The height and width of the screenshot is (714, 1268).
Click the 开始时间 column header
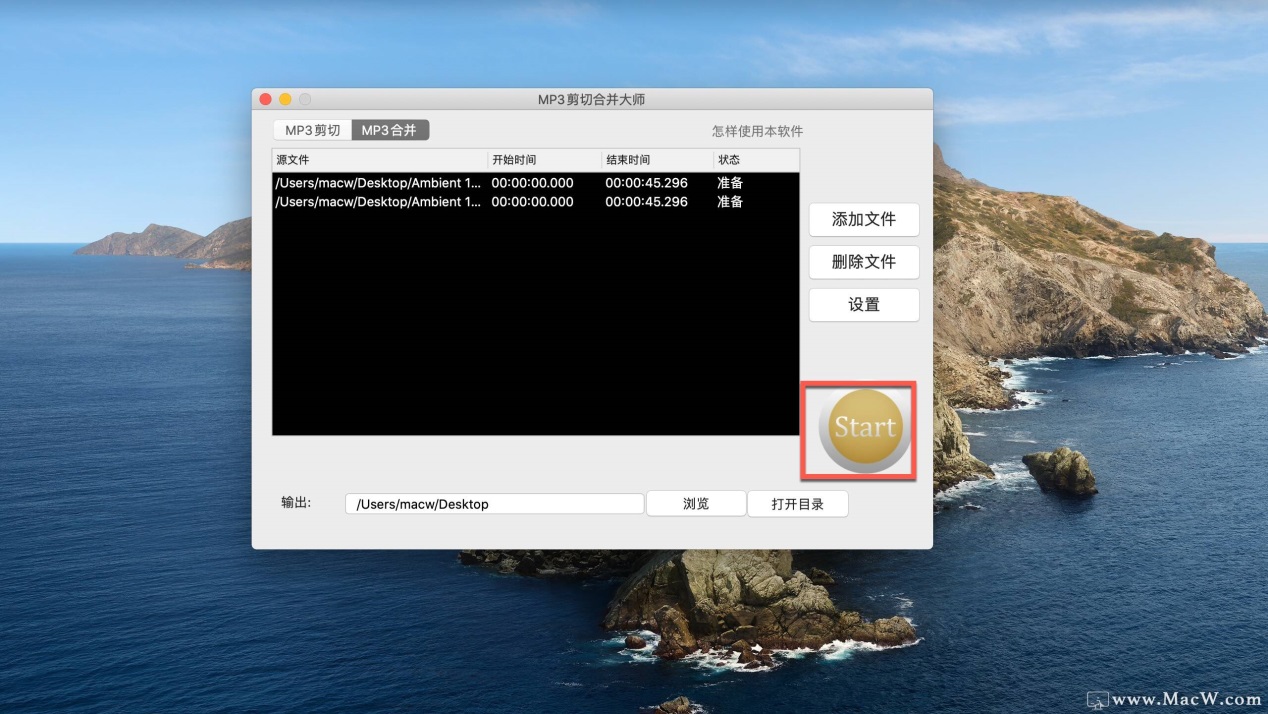point(543,160)
